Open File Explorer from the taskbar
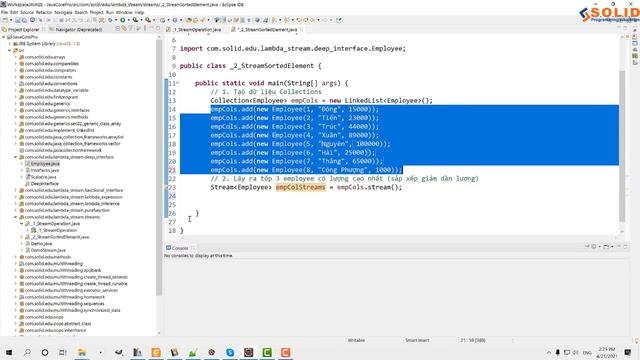The height and width of the screenshot is (360, 640). coord(82,352)
